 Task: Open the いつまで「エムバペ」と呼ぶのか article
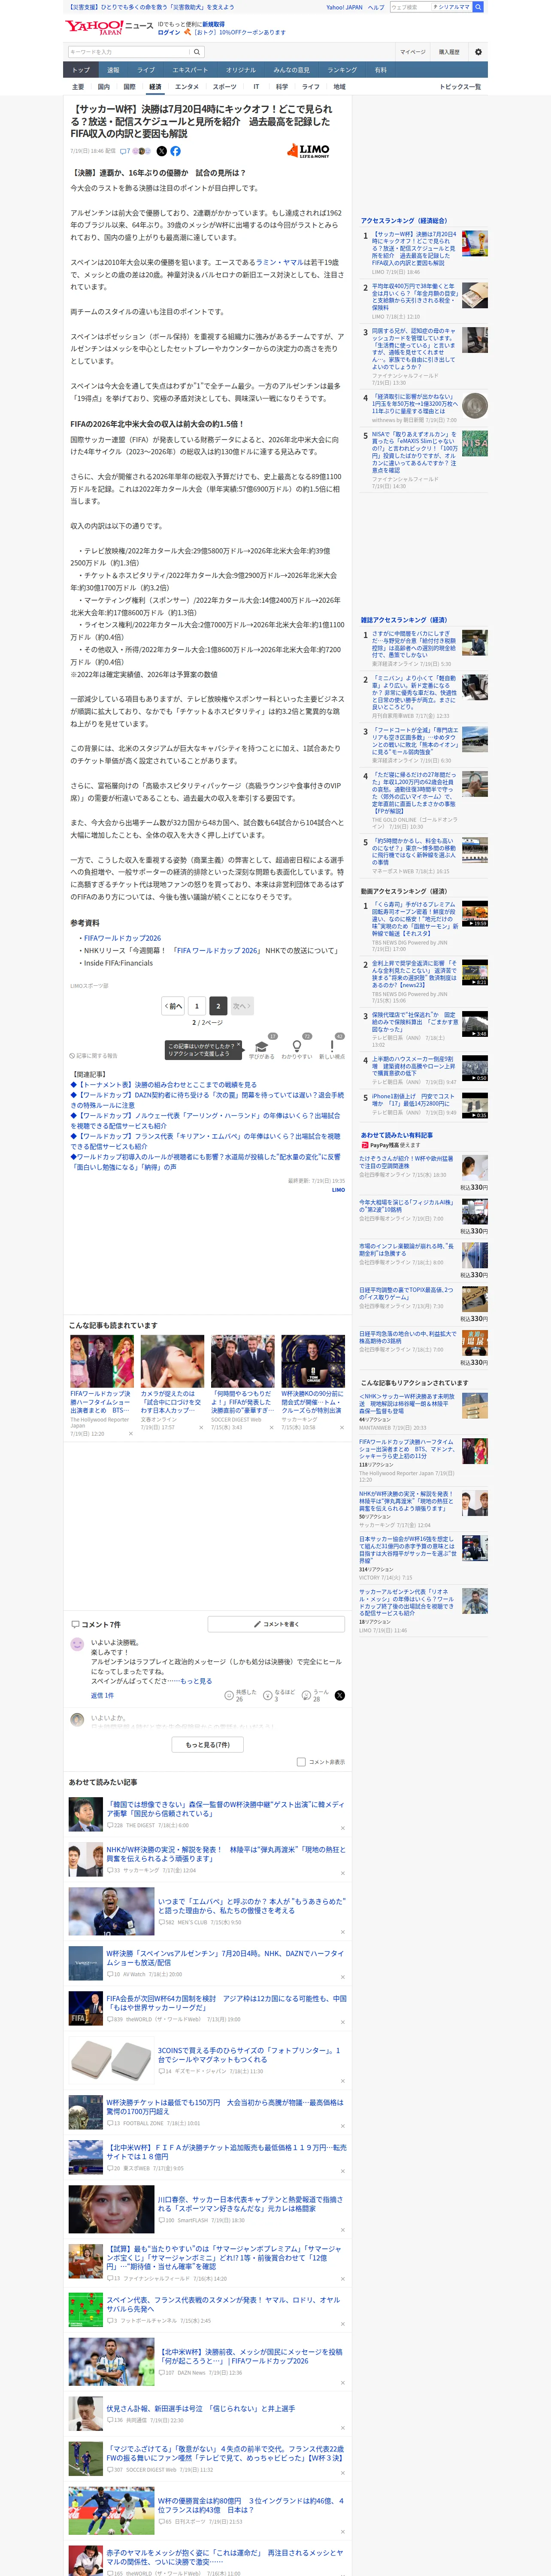pos(251,1906)
